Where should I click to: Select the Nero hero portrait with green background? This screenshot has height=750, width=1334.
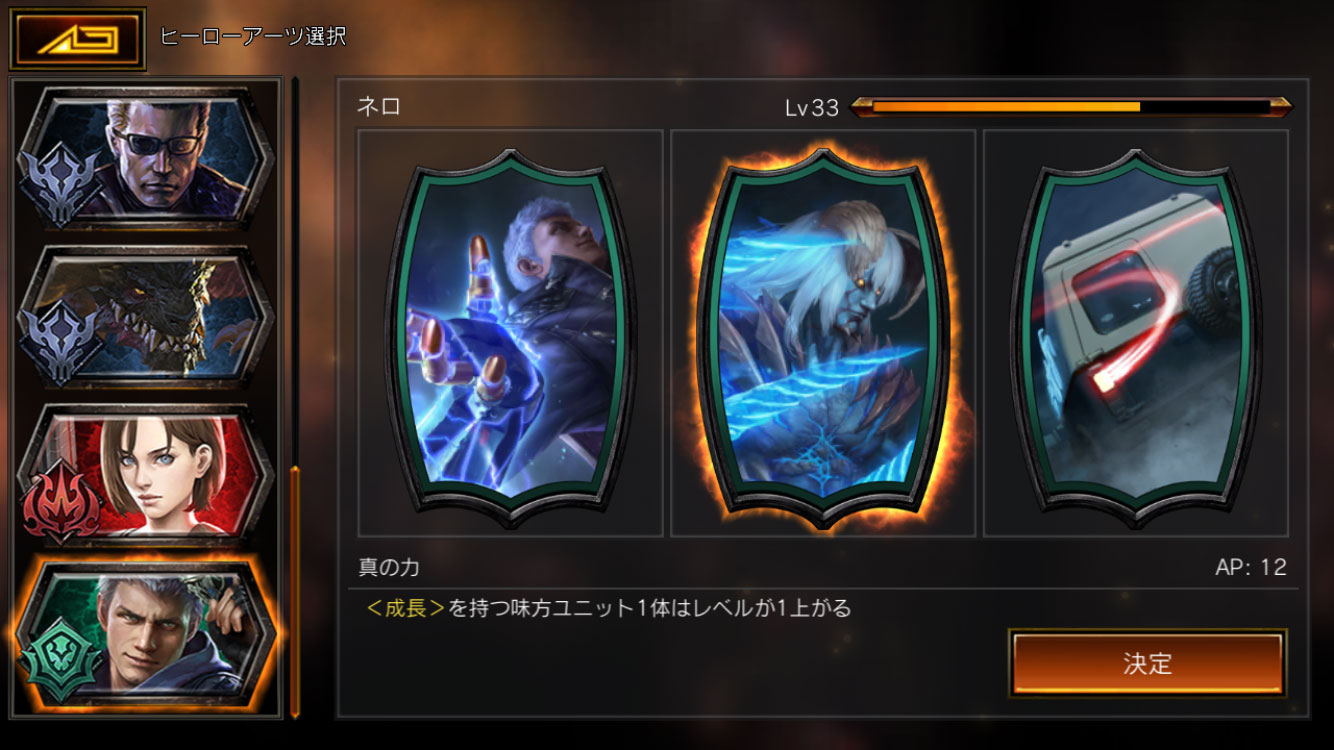click(146, 632)
